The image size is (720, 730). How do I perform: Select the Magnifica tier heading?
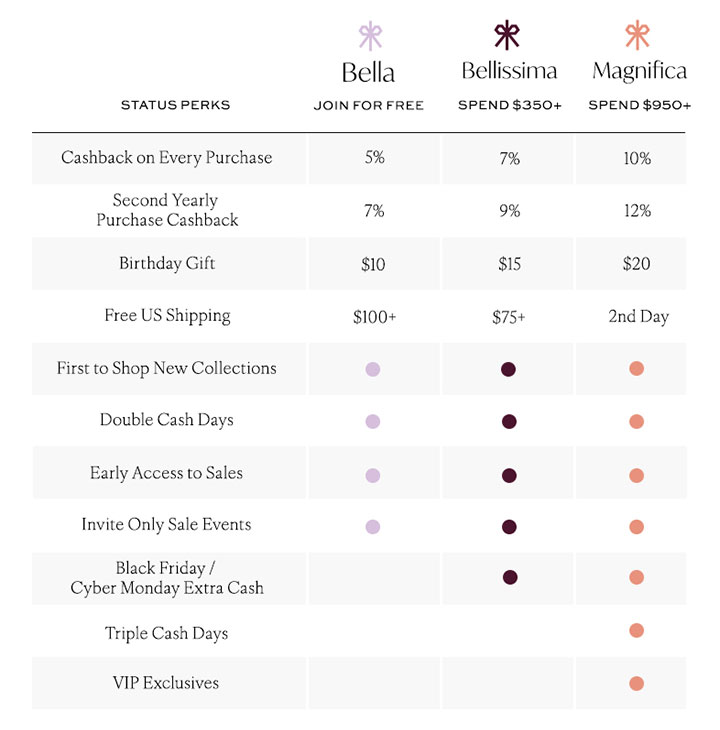point(639,71)
